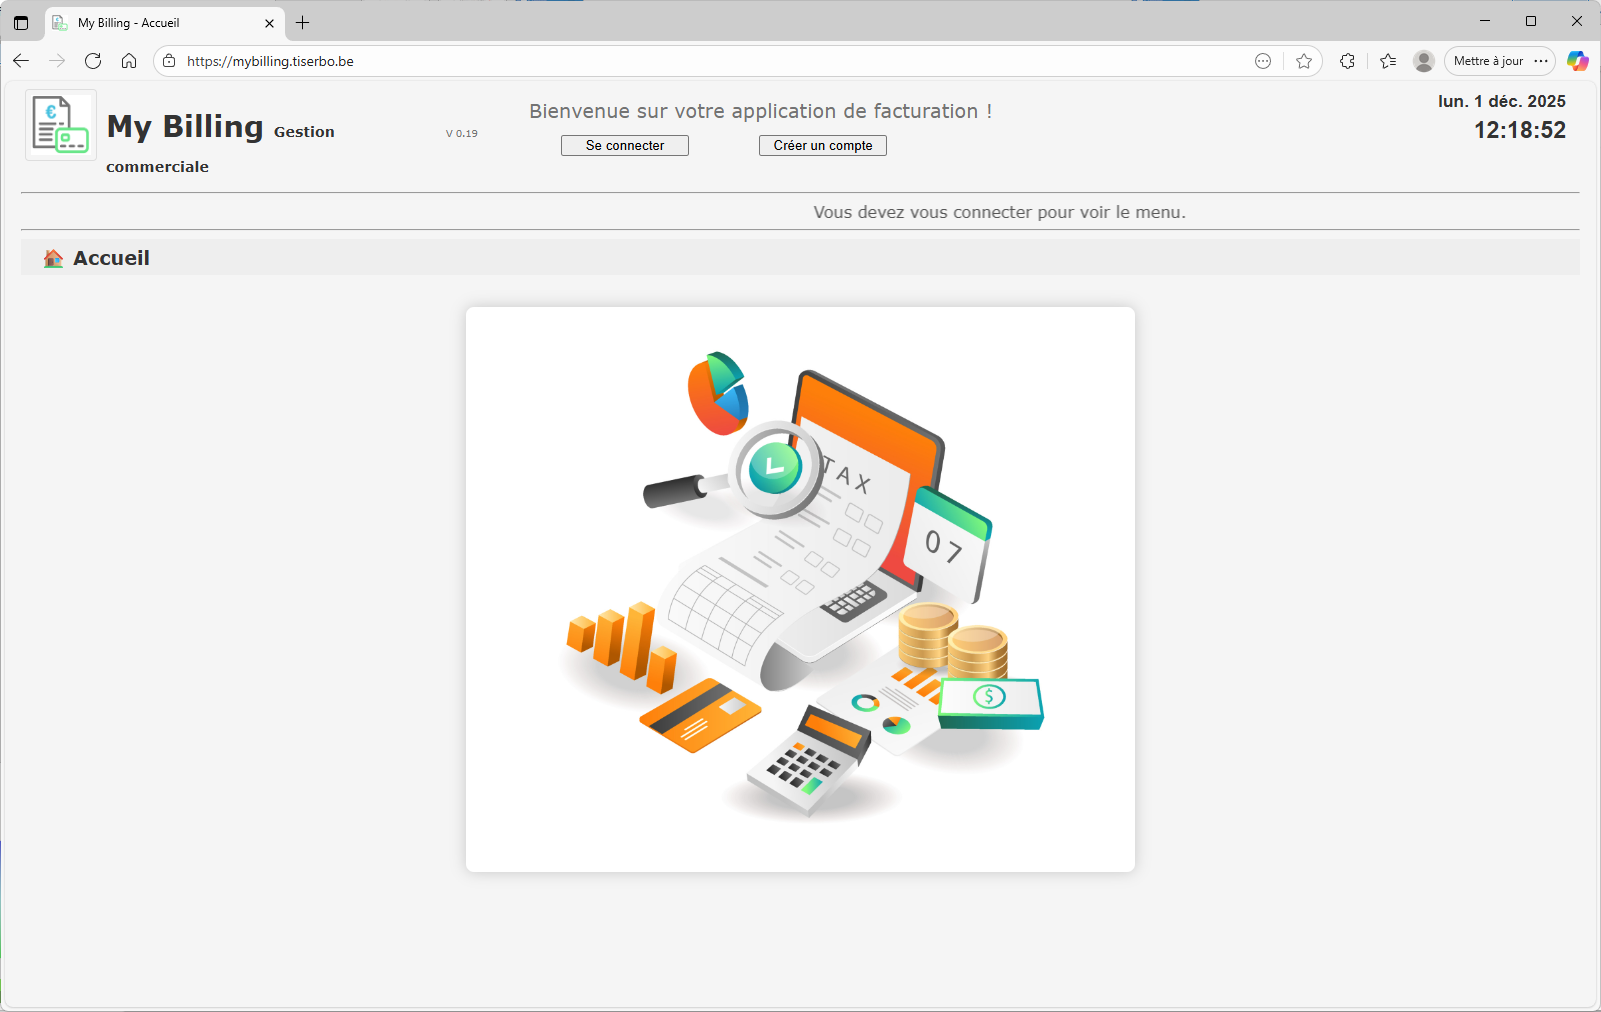The height and width of the screenshot is (1012, 1601).
Task: Open the tab actions menu icon
Action: (21, 22)
